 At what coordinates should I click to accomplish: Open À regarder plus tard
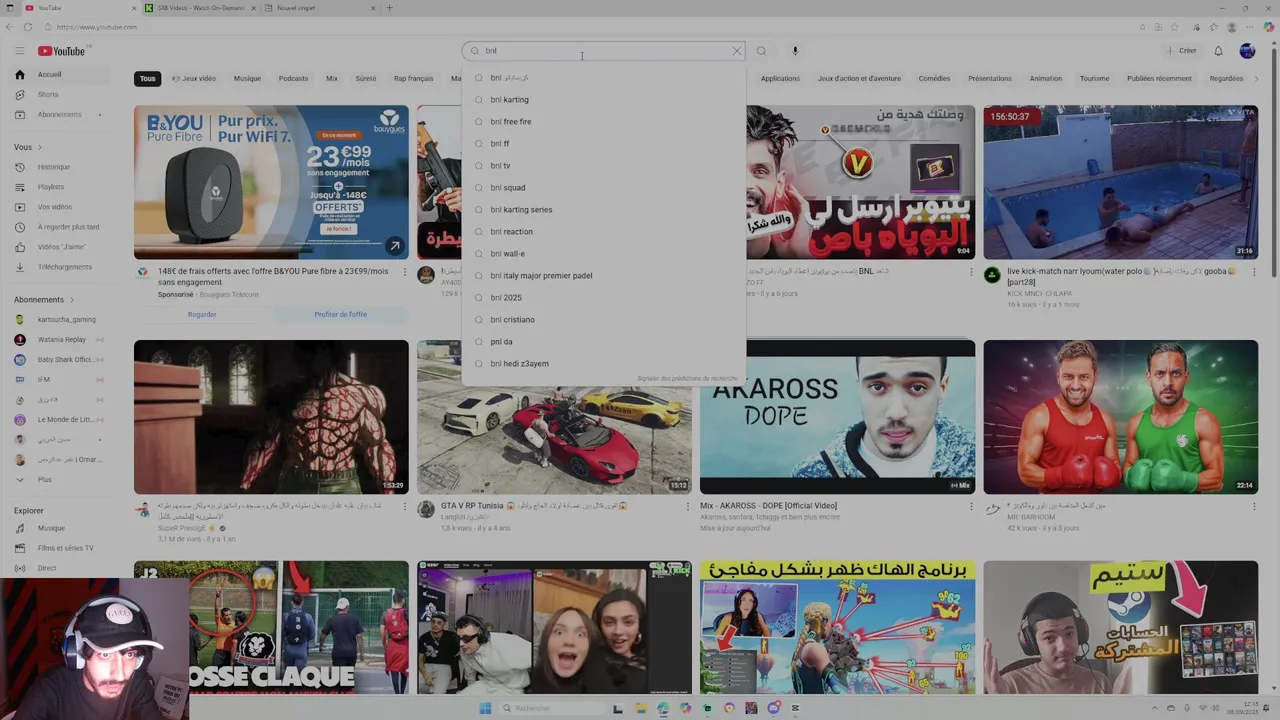[61, 227]
